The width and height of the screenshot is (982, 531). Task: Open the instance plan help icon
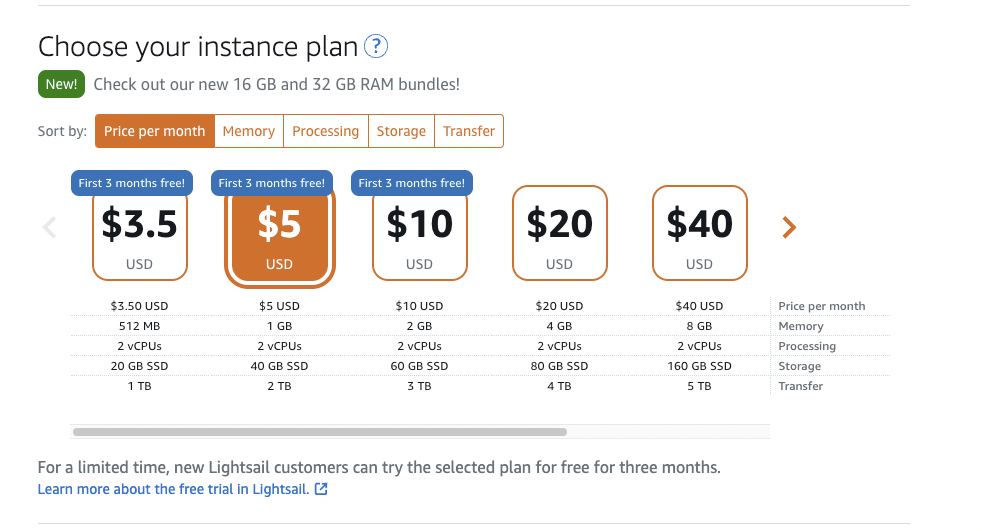376,46
